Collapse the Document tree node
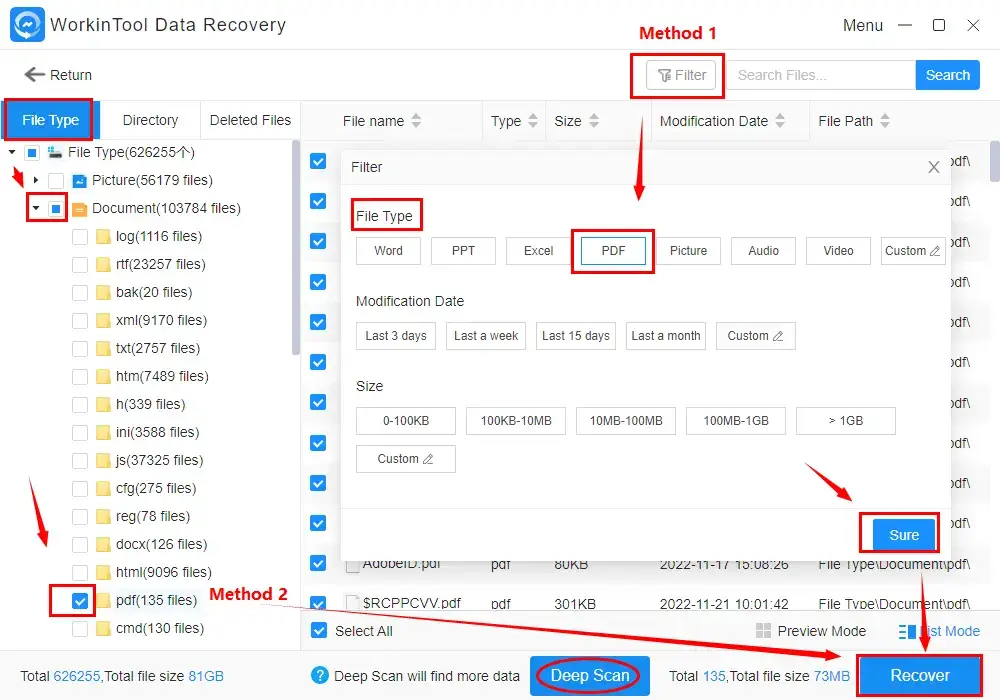 pyautogui.click(x=36, y=208)
